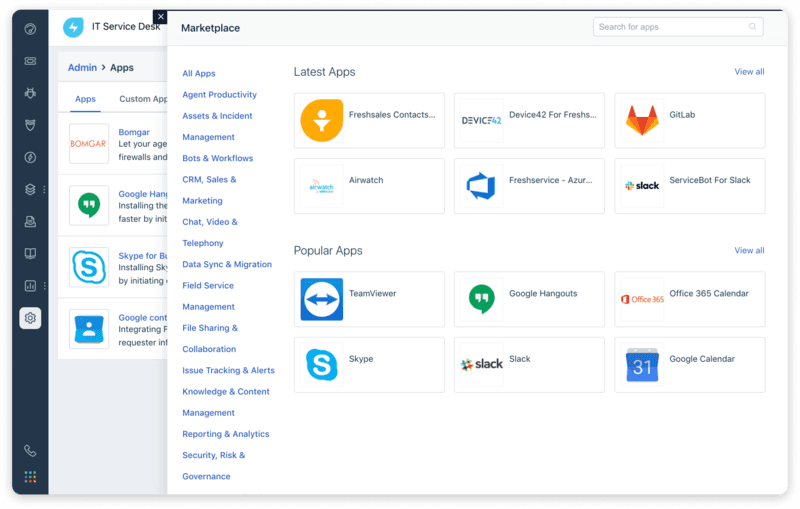The image size is (800, 509).
Task: Open the TeamViewer app name
Action: [x=372, y=293]
